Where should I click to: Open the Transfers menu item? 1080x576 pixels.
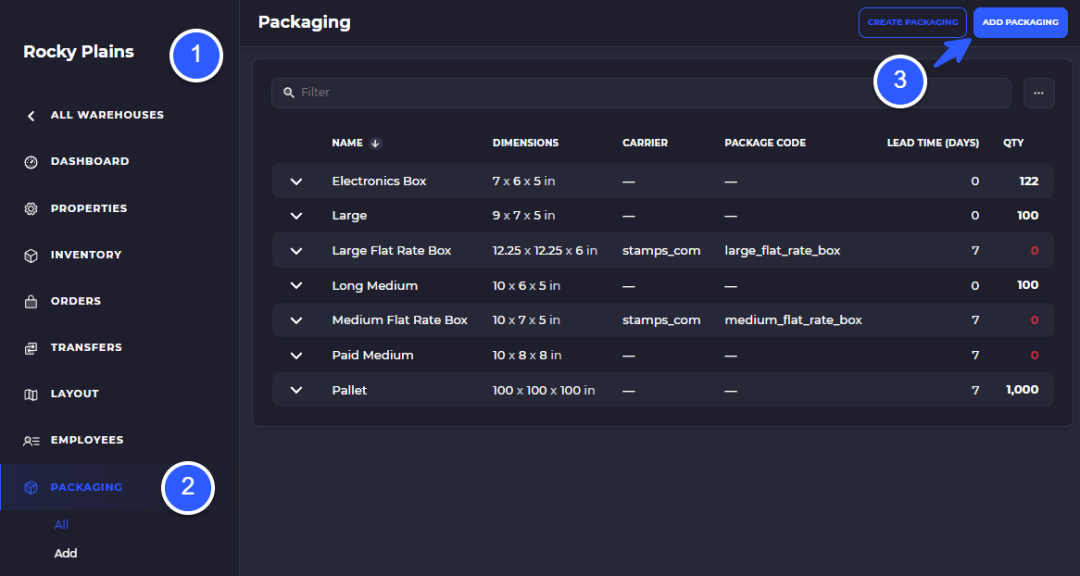click(86, 347)
